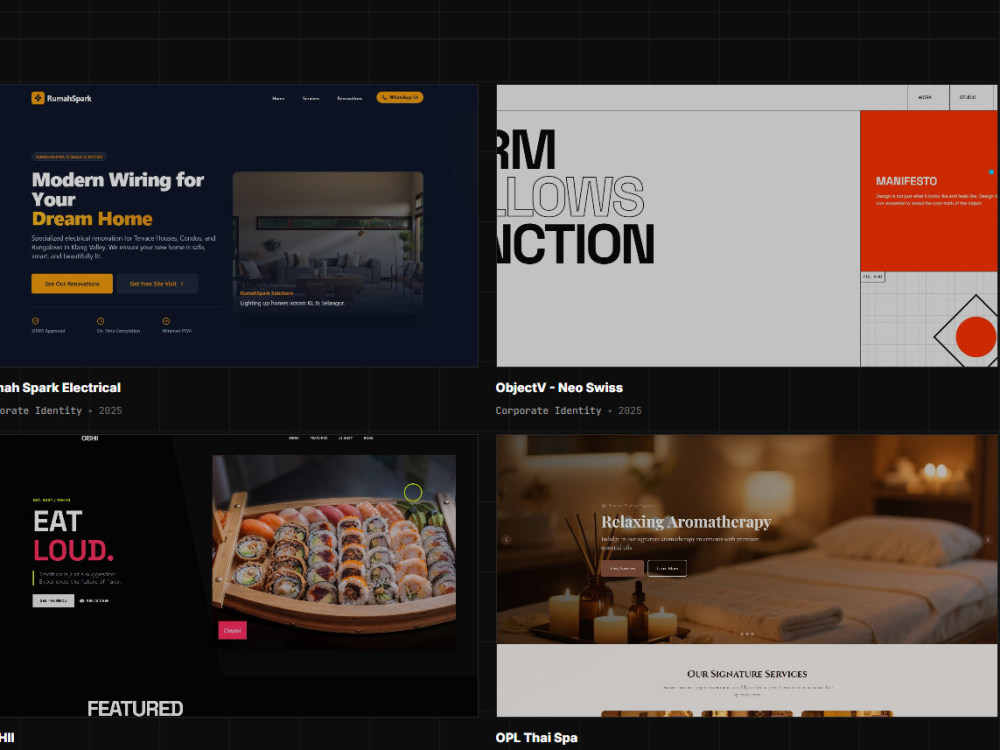Click the 'OPL Thai Spa' project title
The width and height of the screenshot is (1000, 750).
(536, 738)
